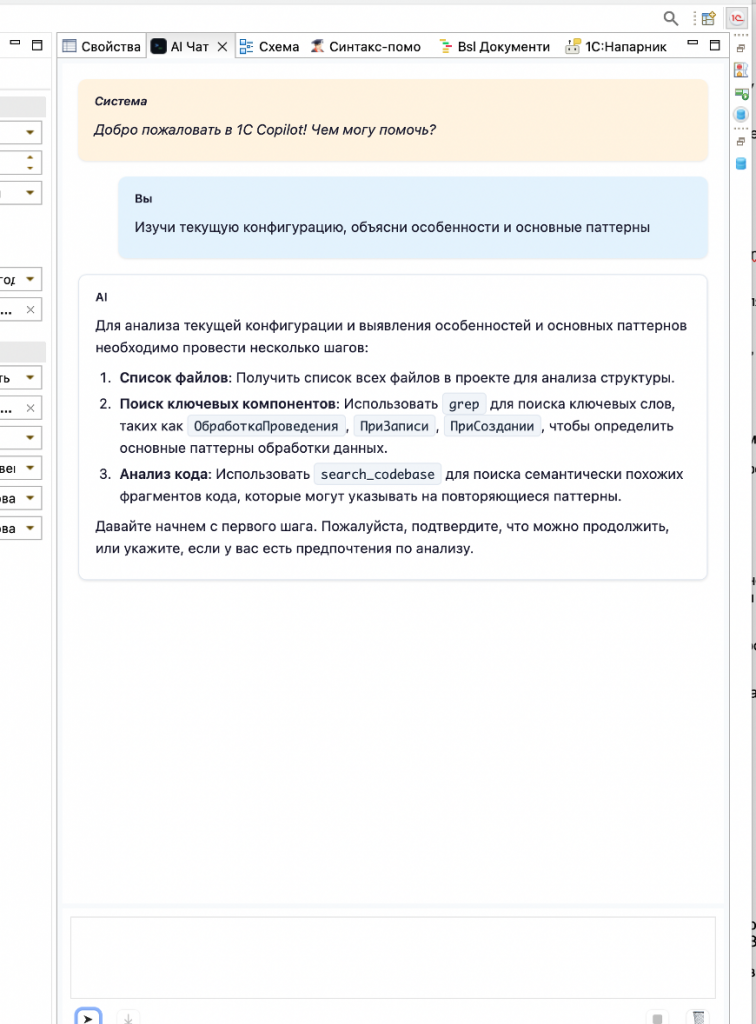This screenshot has width=756, height=1024.
Task: Click the 'Вы' message header
Action: (x=143, y=199)
